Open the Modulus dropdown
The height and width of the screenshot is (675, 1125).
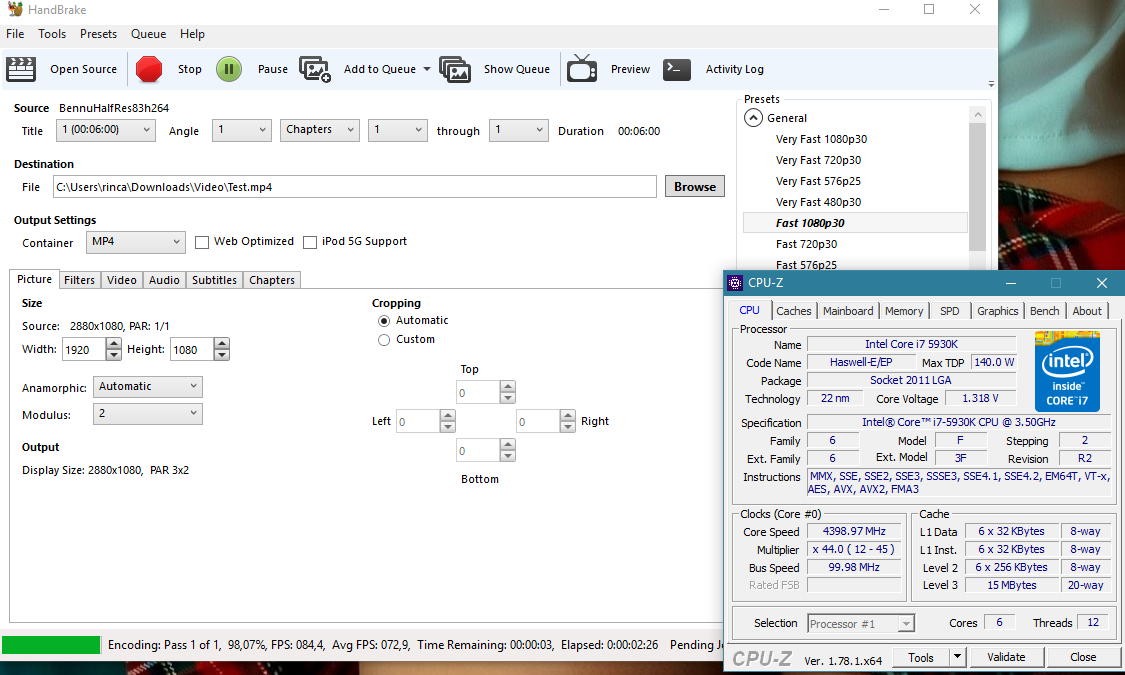point(148,414)
